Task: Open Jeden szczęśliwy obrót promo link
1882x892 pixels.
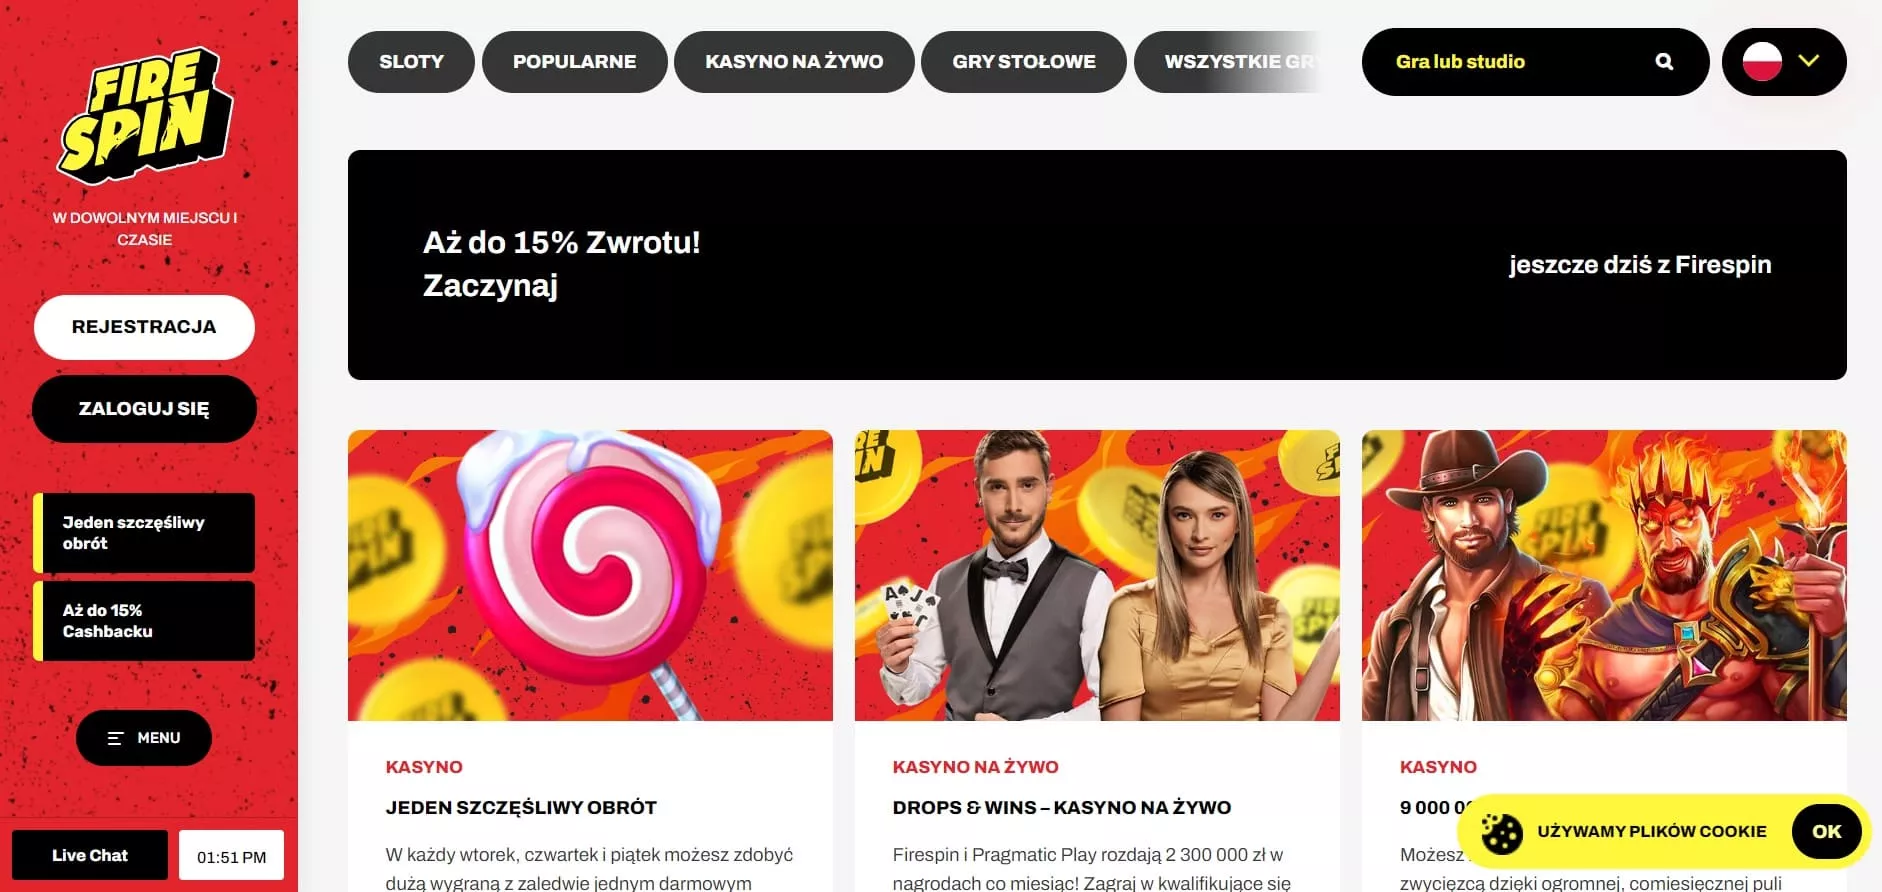Action: (144, 533)
